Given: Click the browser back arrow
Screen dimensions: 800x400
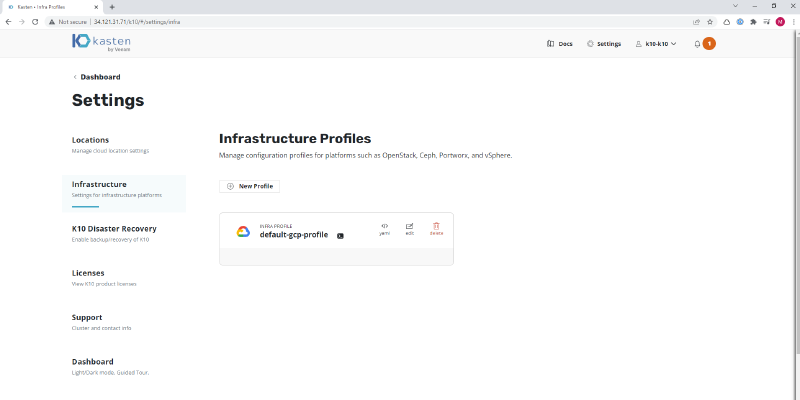Looking at the screenshot, I should pos(8,22).
